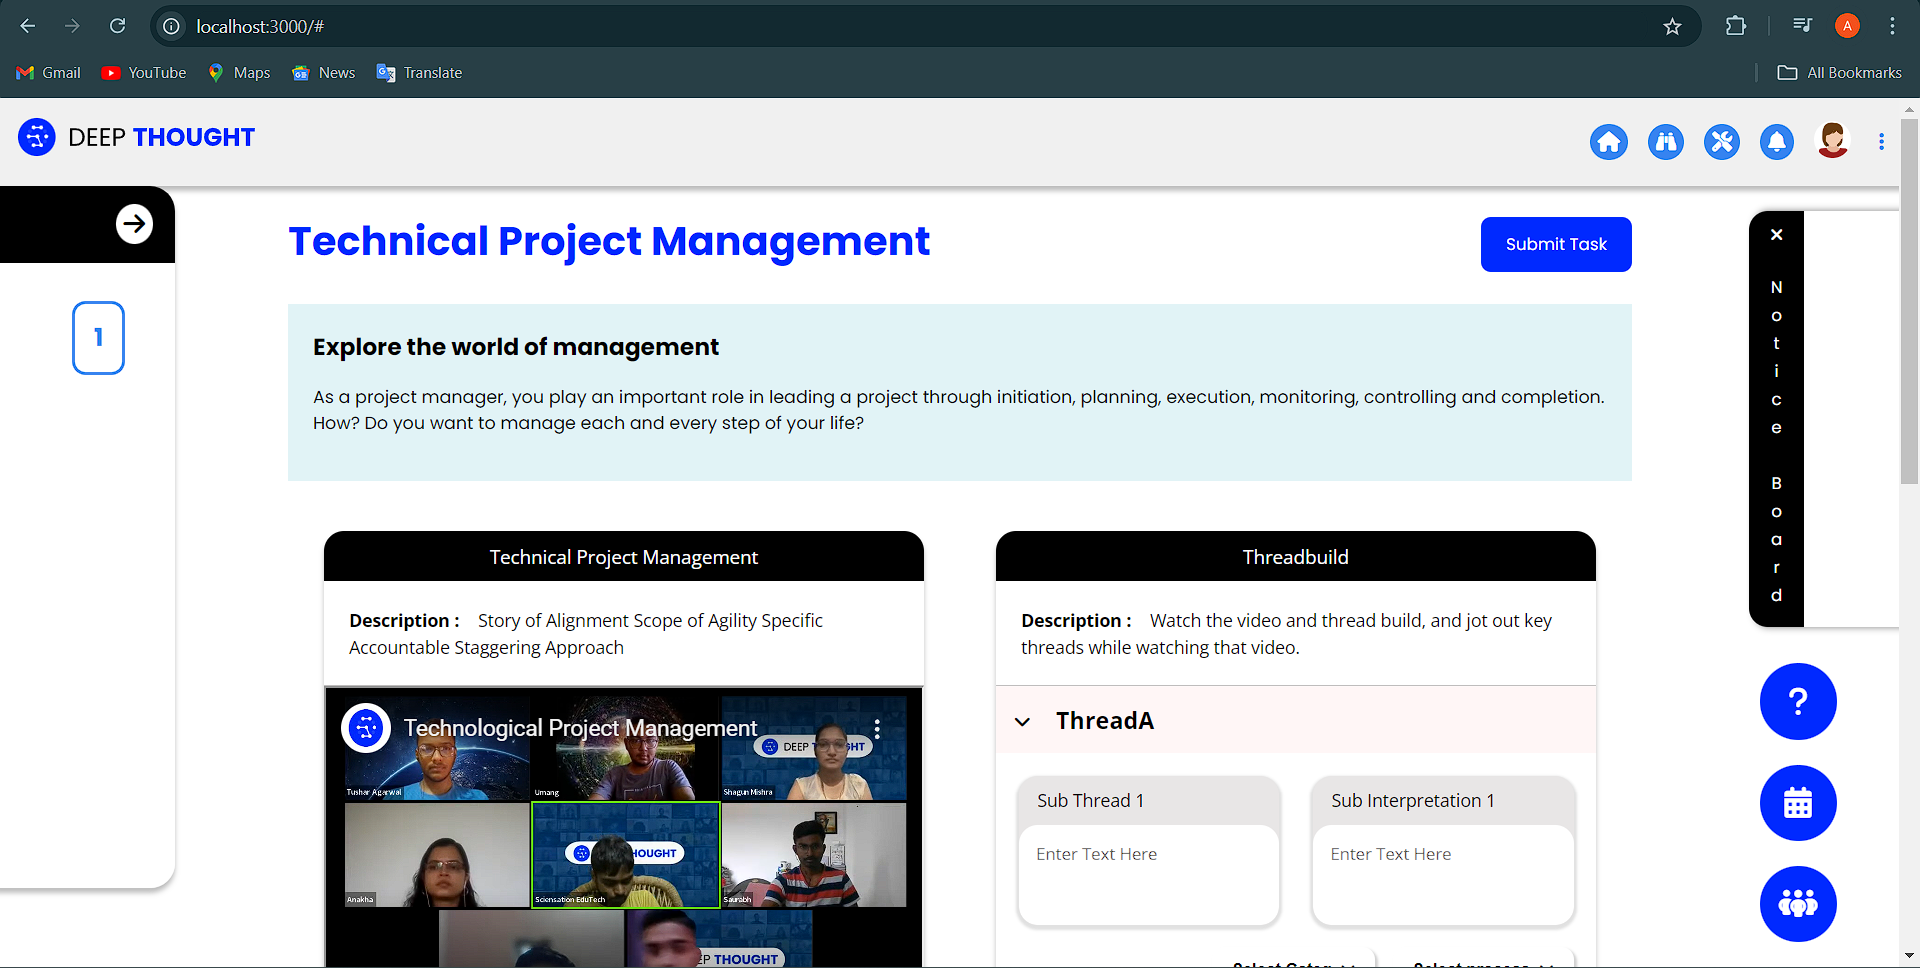
Task: Bookmark this page with star icon
Action: [1672, 26]
